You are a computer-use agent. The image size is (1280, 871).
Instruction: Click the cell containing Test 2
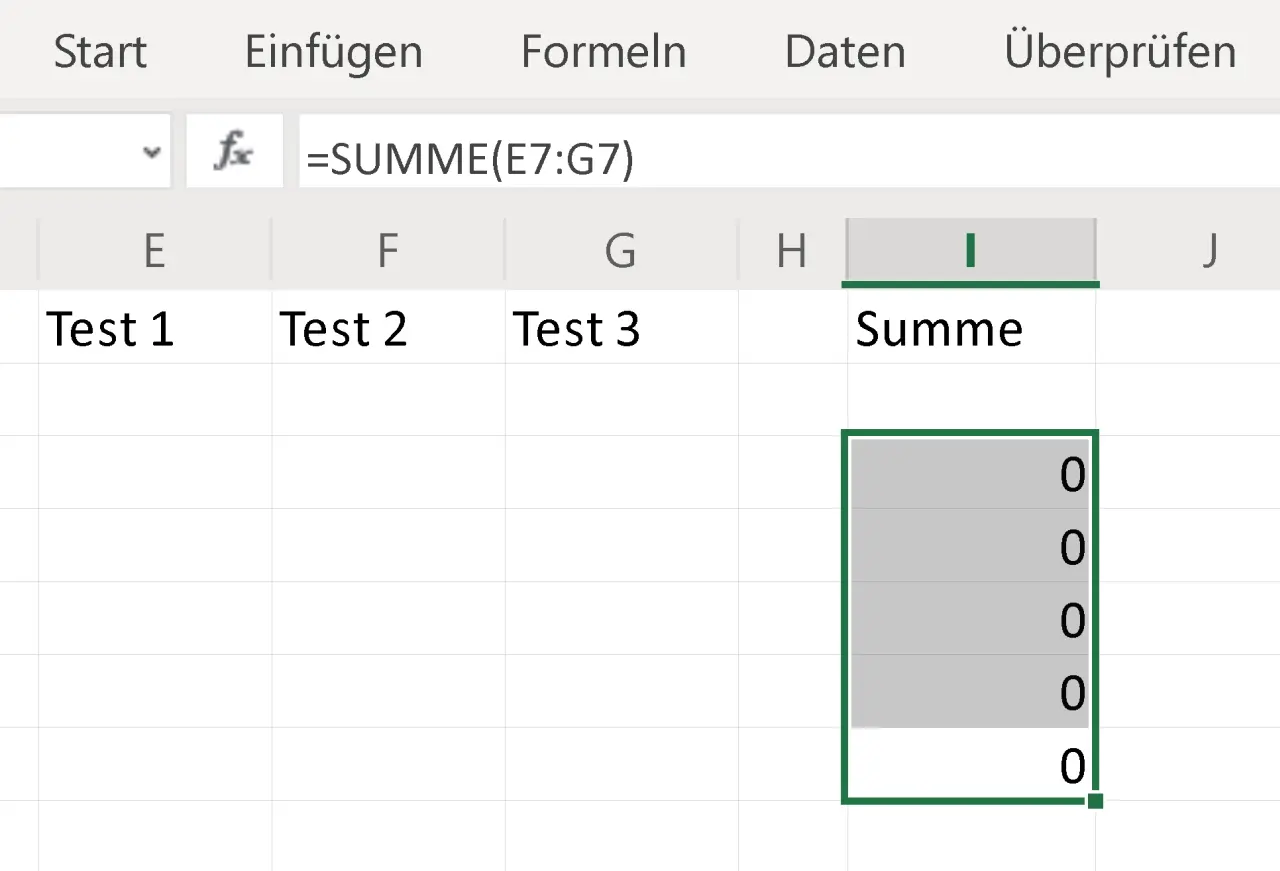[x=344, y=328]
